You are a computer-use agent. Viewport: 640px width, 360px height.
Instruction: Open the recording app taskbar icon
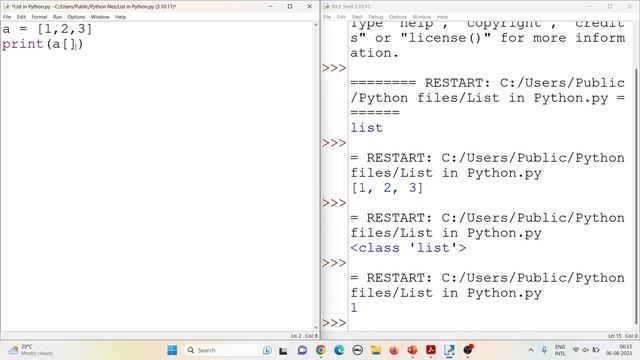[x=468, y=350]
